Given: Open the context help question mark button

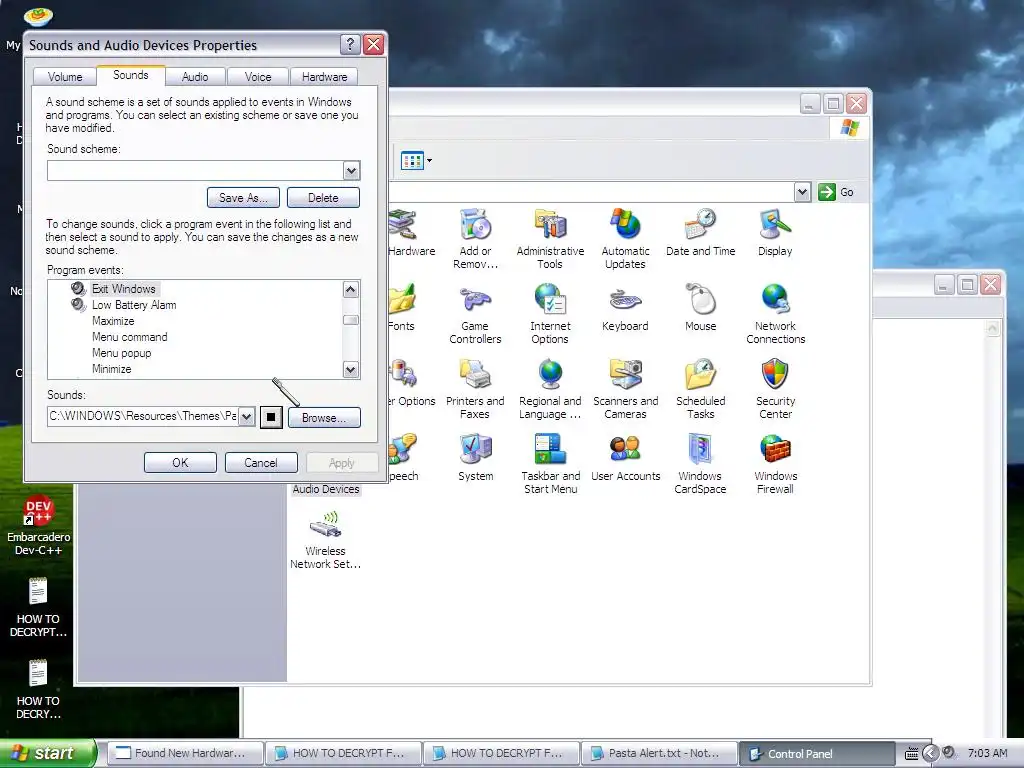Looking at the screenshot, I should click(350, 44).
